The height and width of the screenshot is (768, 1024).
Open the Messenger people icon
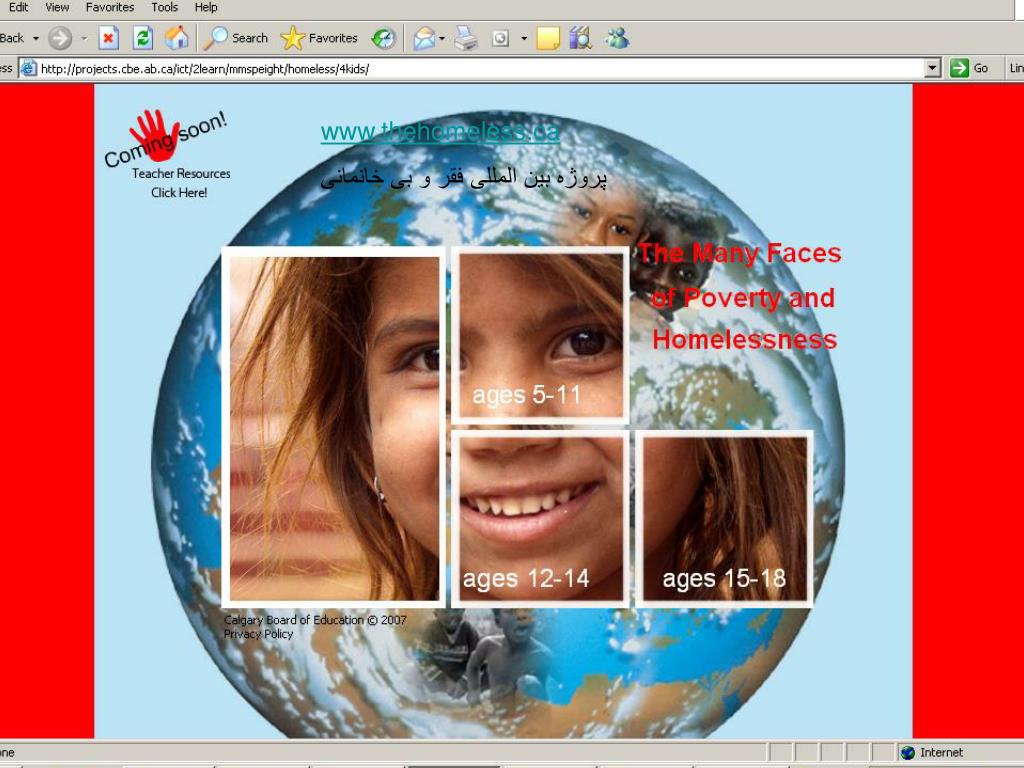[616, 38]
